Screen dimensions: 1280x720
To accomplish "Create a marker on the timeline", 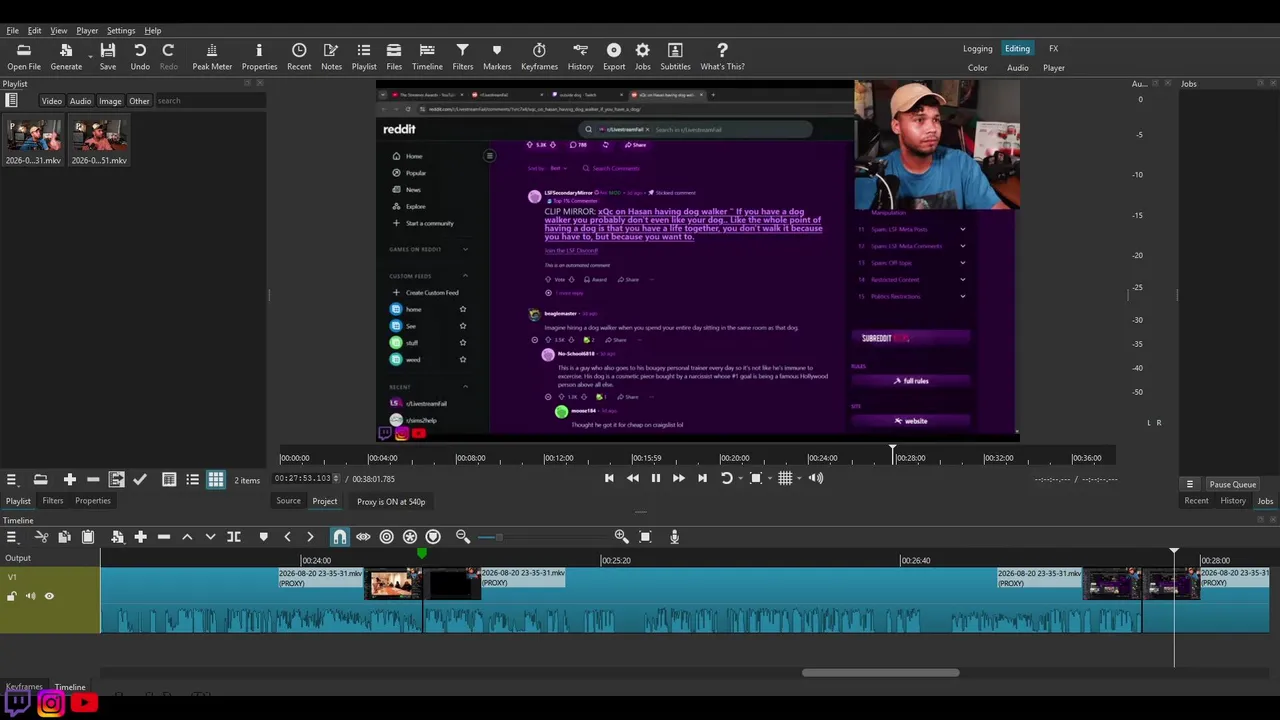I will tap(263, 537).
